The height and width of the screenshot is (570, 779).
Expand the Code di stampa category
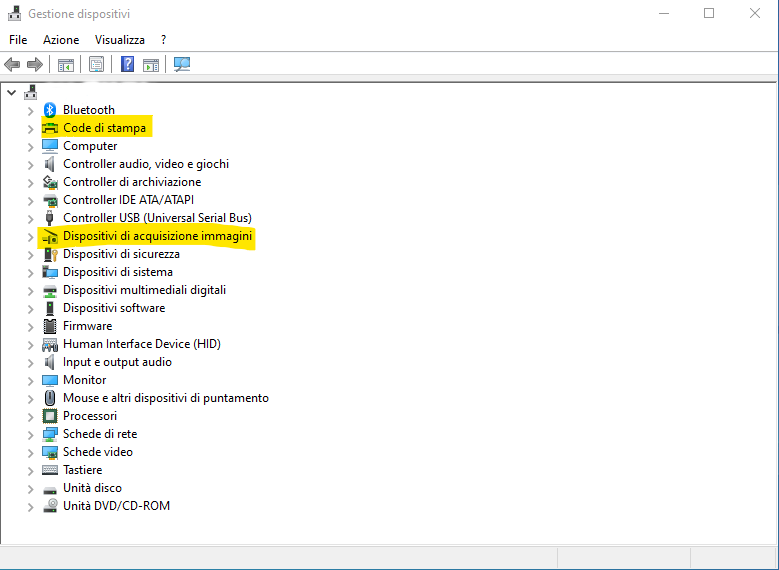pos(30,129)
